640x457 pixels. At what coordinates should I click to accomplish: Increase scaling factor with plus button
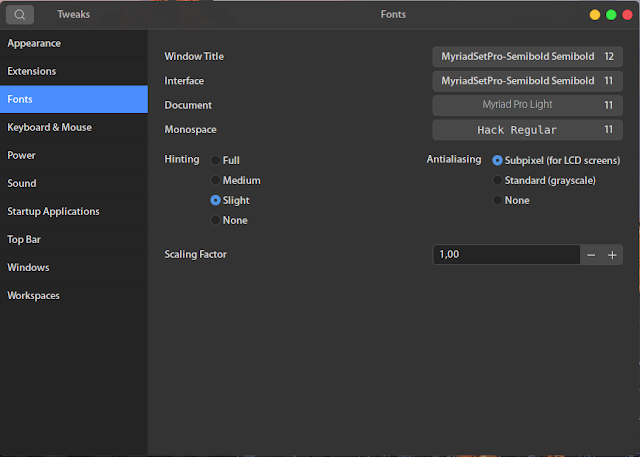pos(612,255)
